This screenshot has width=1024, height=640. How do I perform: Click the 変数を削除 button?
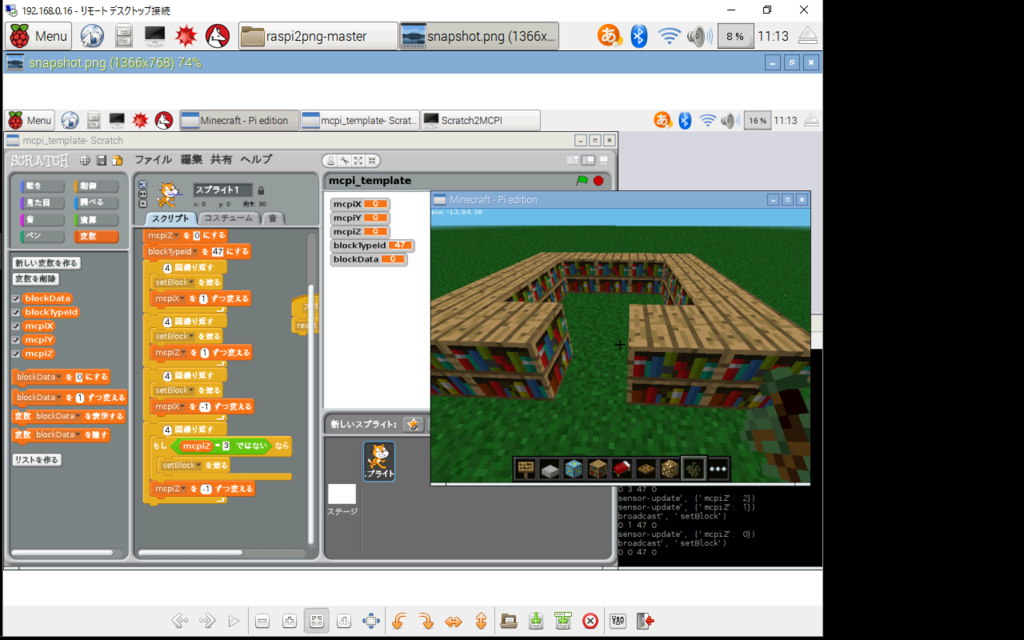(36, 279)
